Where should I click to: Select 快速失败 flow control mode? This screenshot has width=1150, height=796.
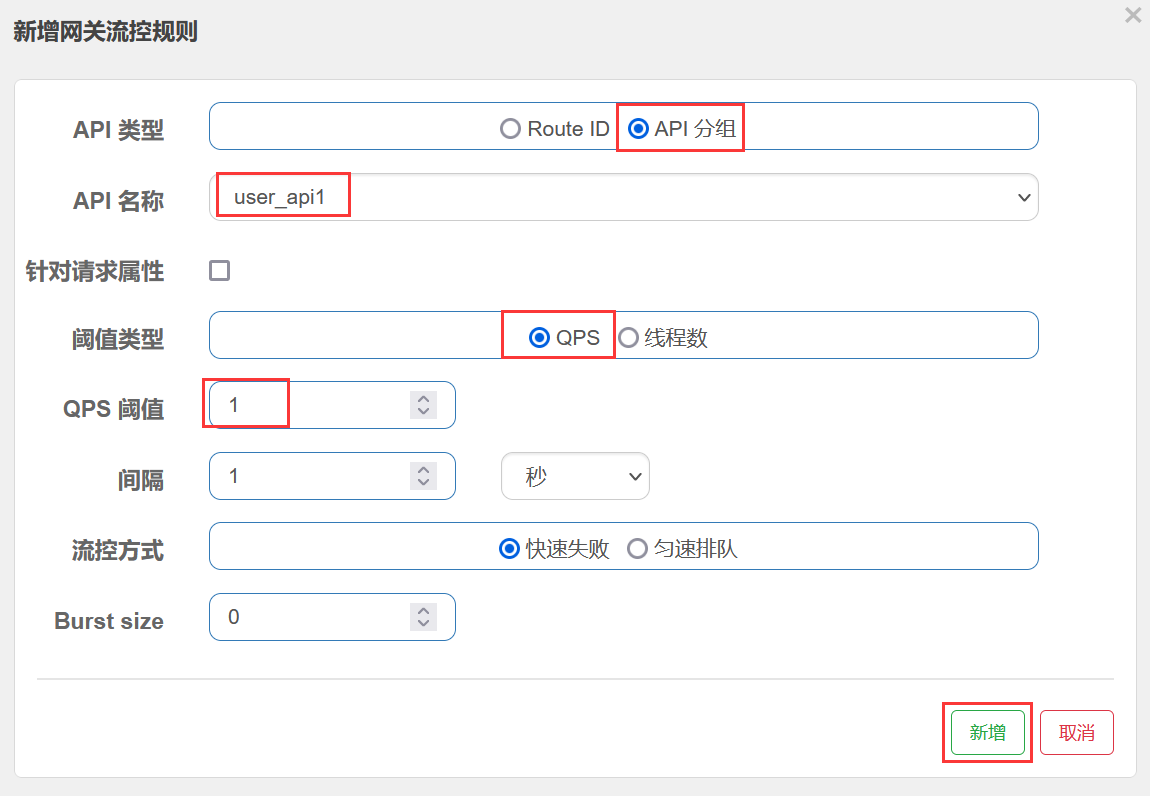click(x=509, y=549)
